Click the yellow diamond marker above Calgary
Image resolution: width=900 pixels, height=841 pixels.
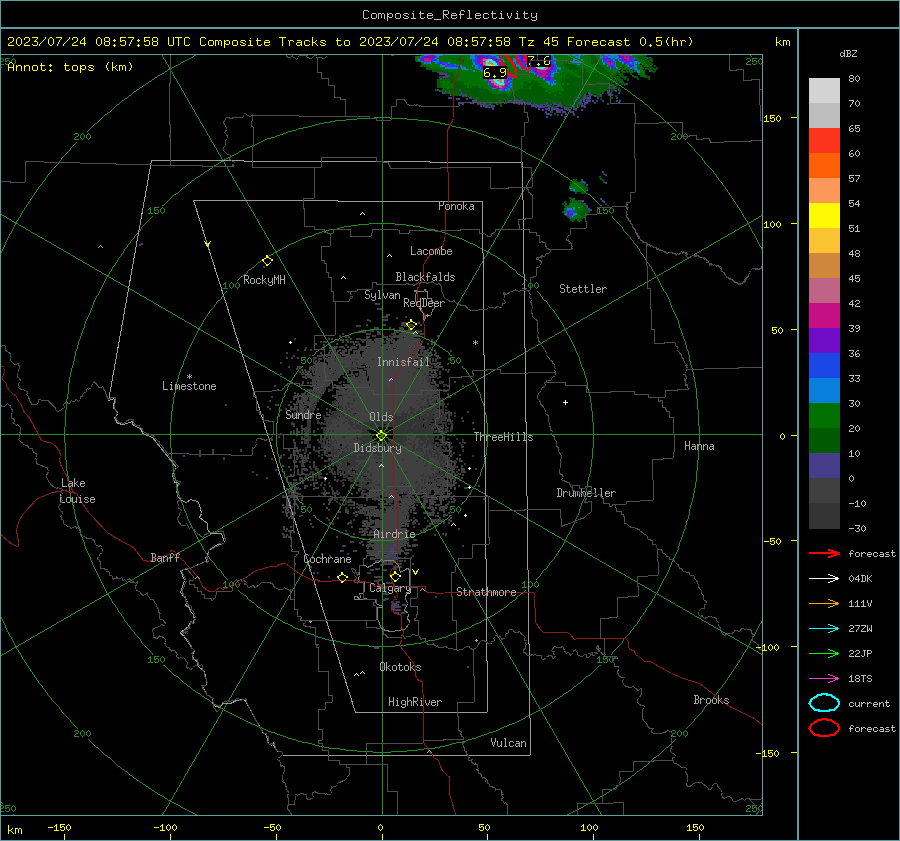point(395,576)
